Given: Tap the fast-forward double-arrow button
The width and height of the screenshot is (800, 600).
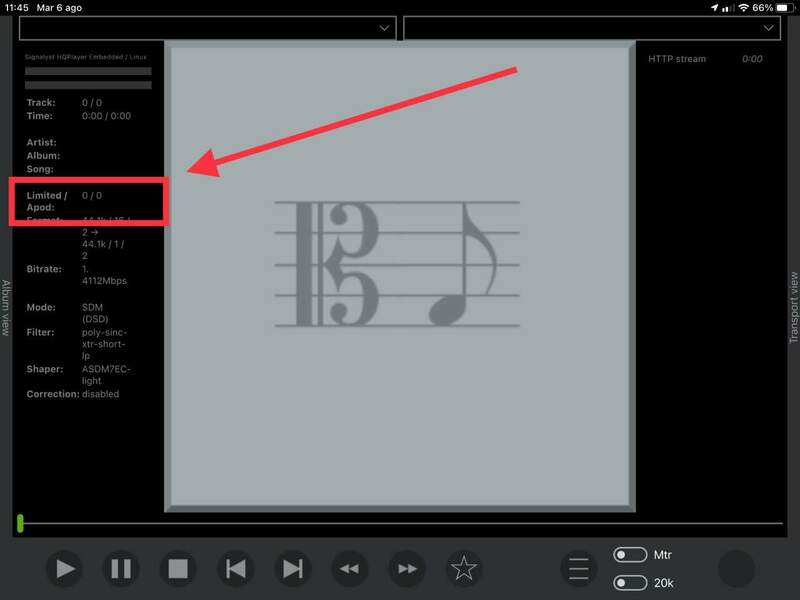Looking at the screenshot, I should click(407, 569).
